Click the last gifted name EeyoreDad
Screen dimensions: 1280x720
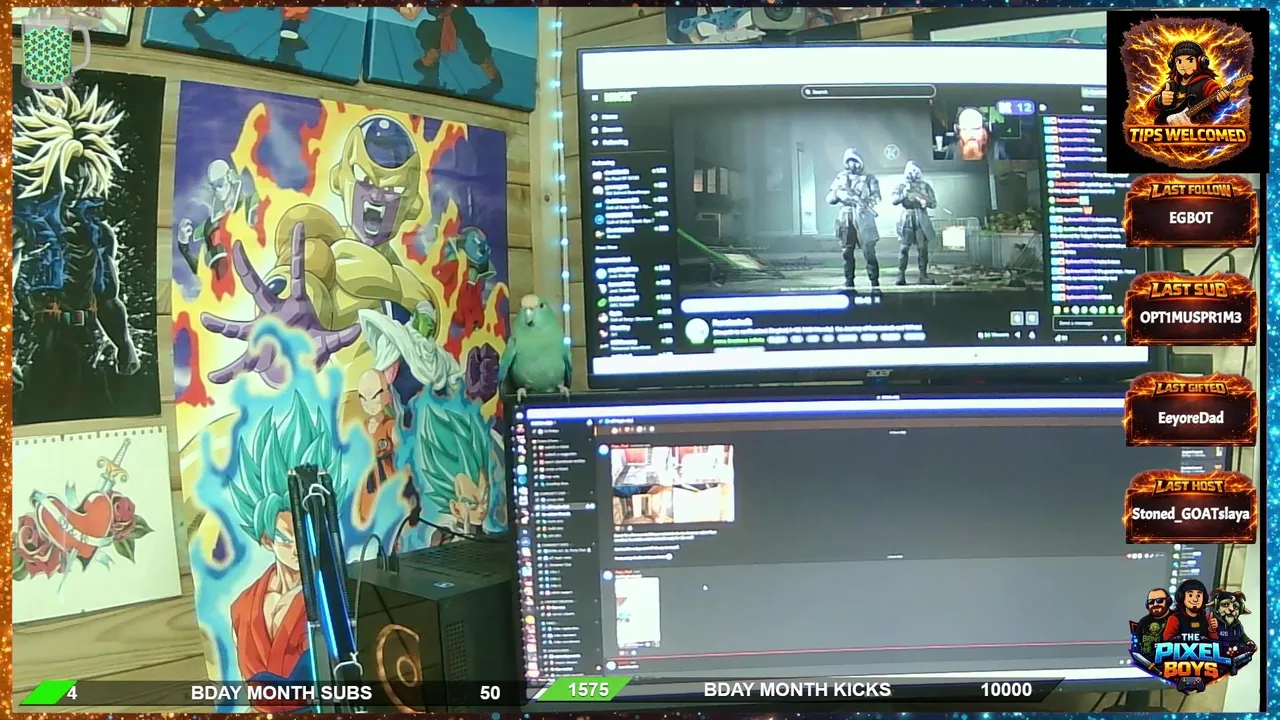coord(1190,418)
